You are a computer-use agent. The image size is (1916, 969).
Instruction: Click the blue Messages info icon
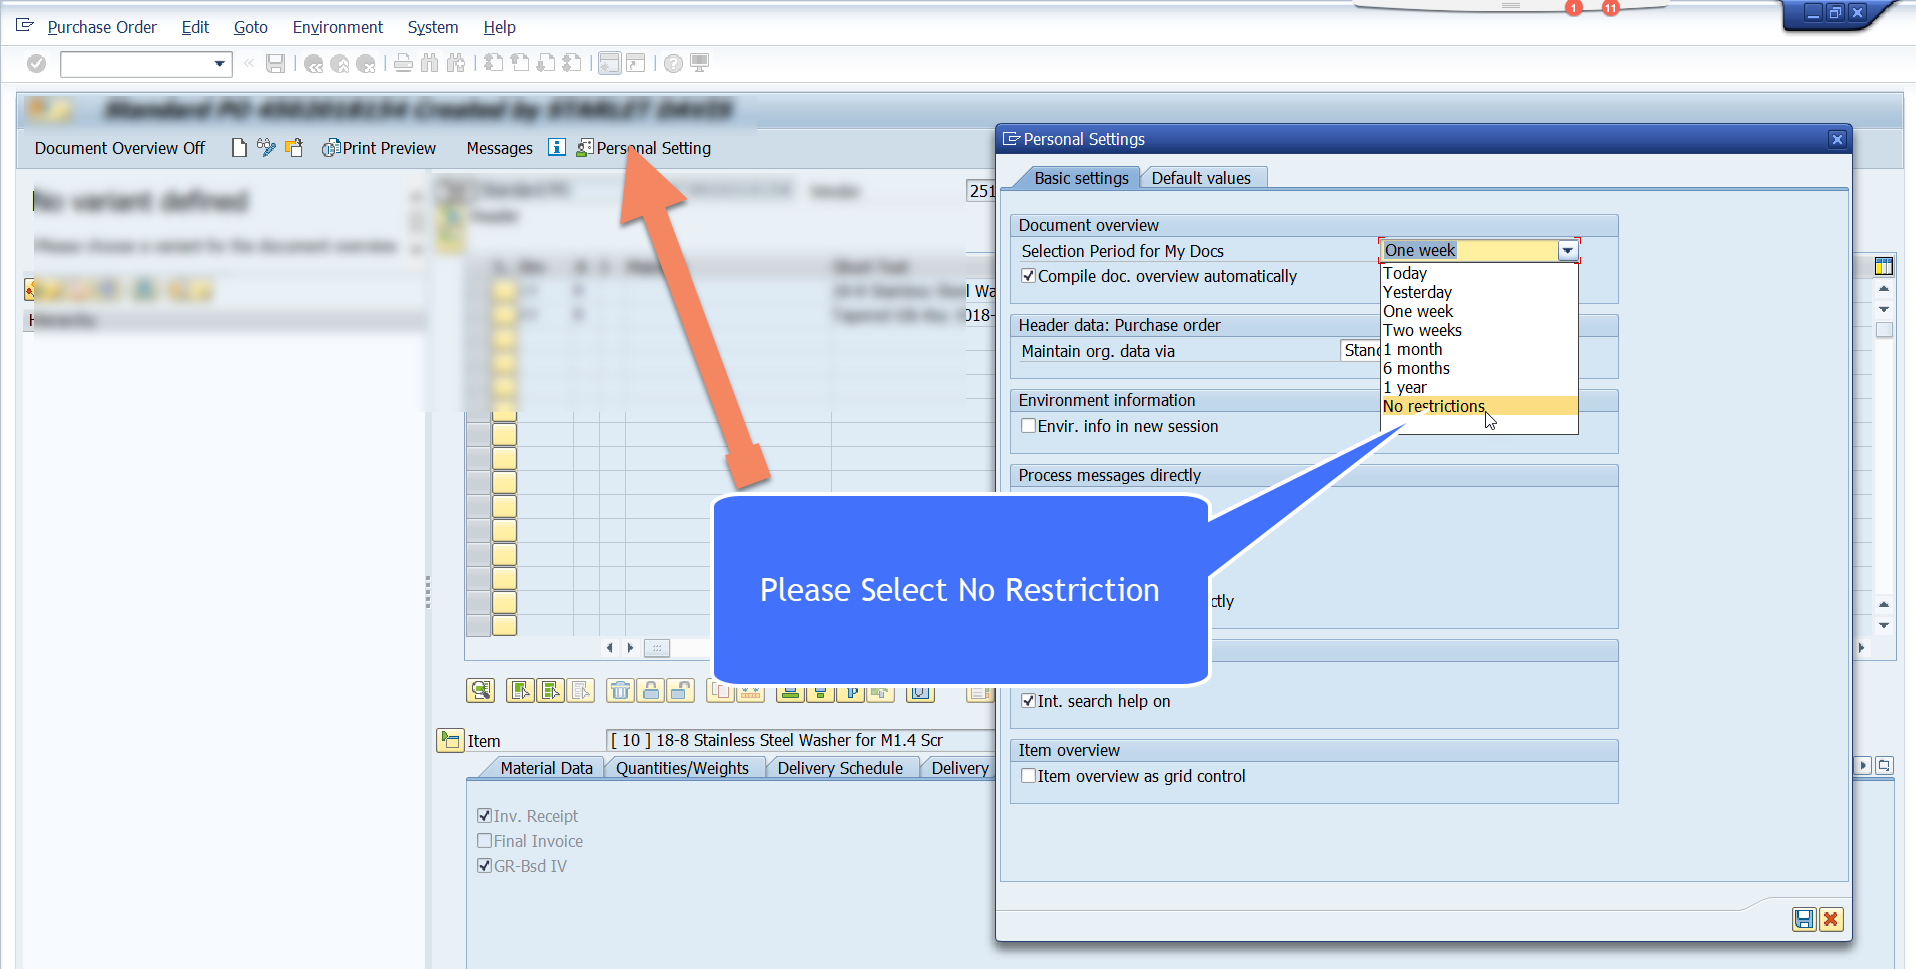click(x=557, y=148)
